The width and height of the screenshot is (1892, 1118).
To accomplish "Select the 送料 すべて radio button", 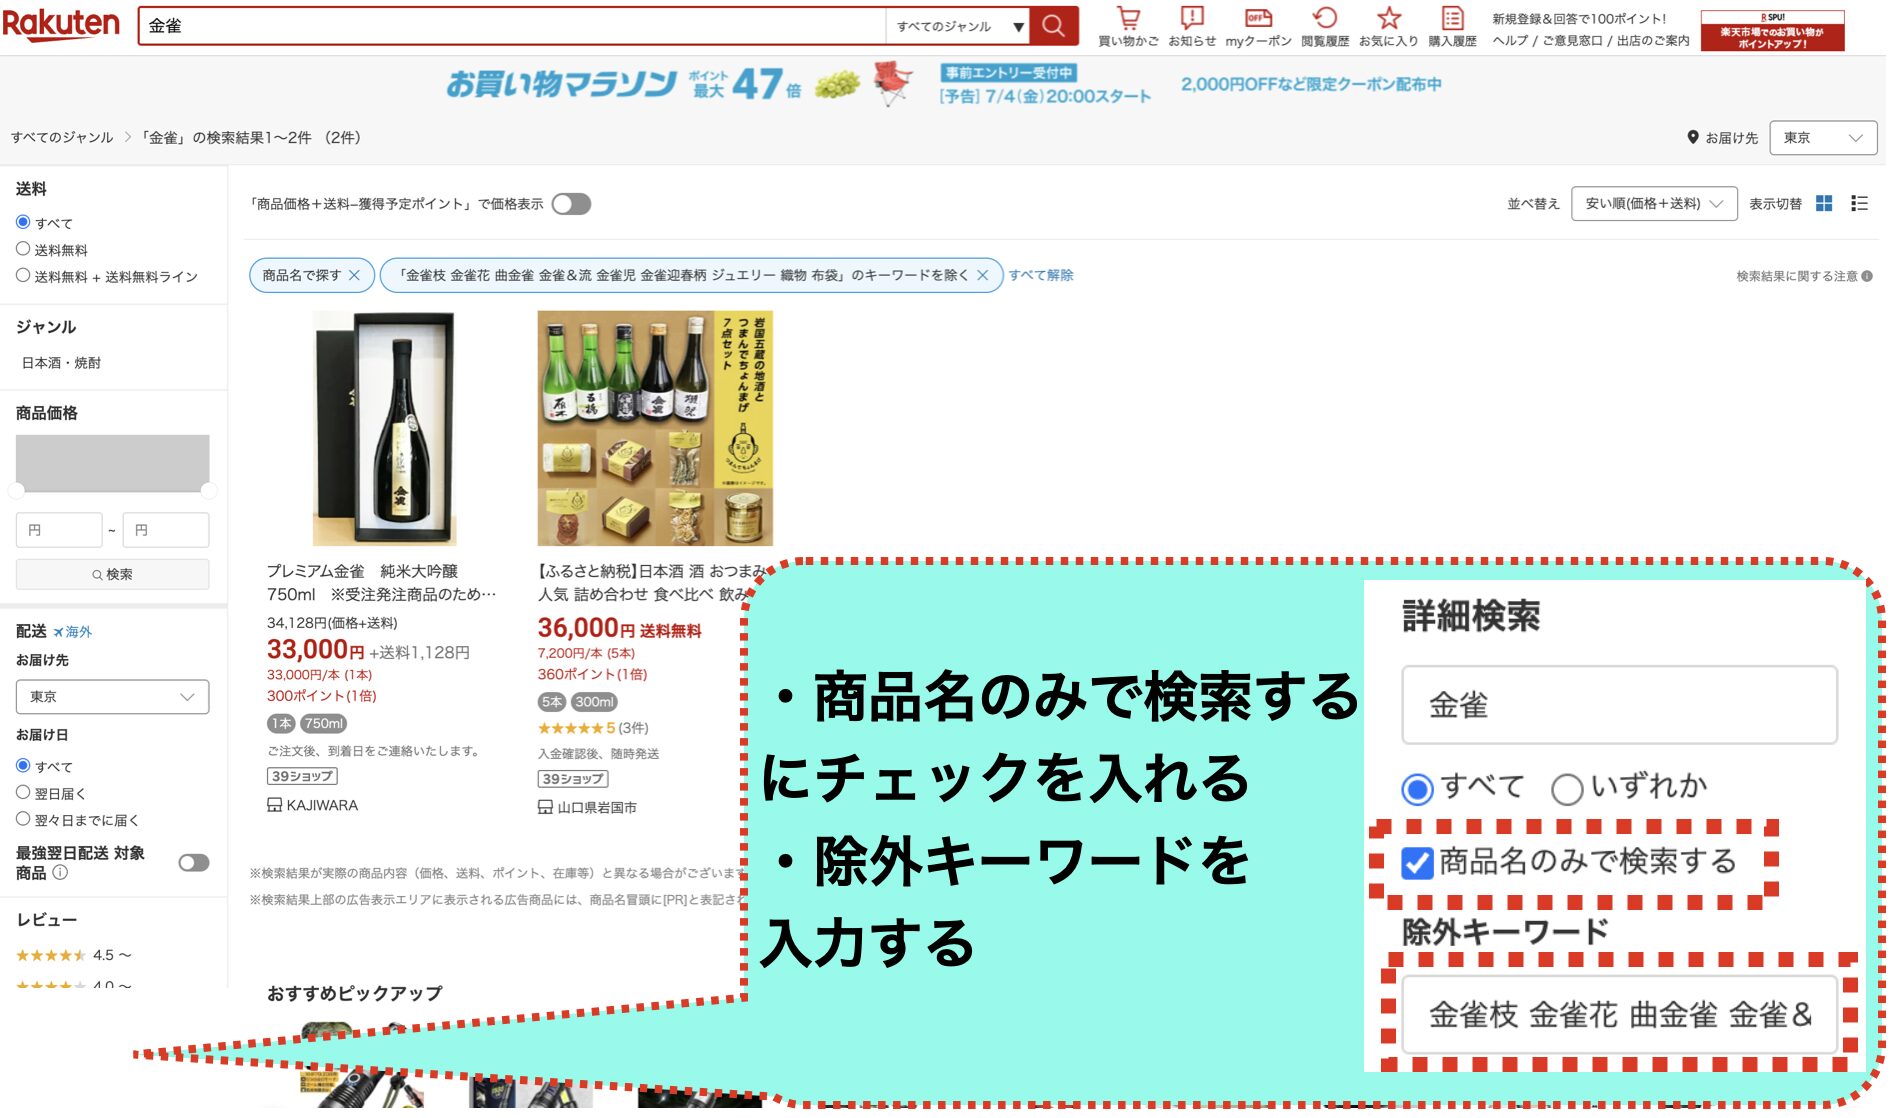I will pyautogui.click(x=23, y=222).
